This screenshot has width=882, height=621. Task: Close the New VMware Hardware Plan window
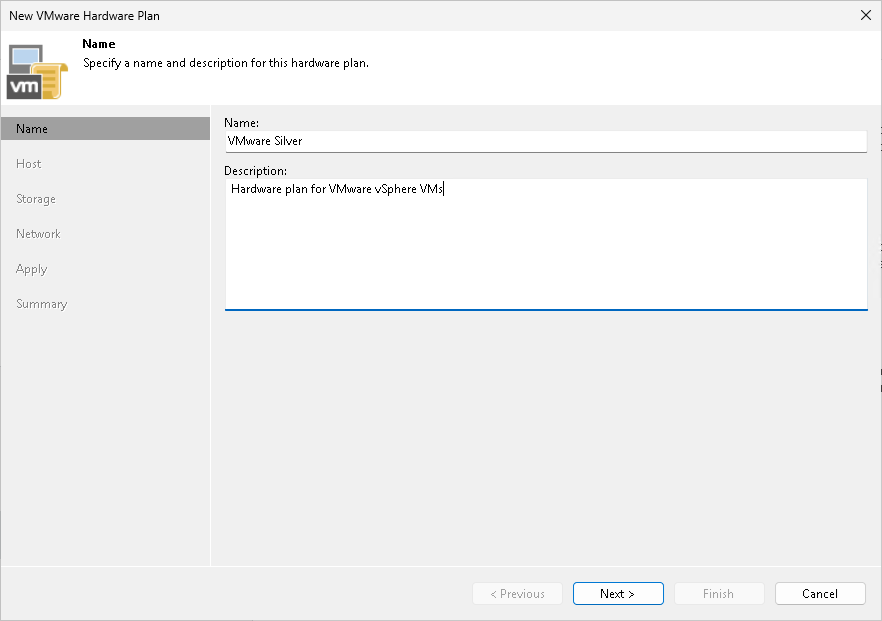865,15
